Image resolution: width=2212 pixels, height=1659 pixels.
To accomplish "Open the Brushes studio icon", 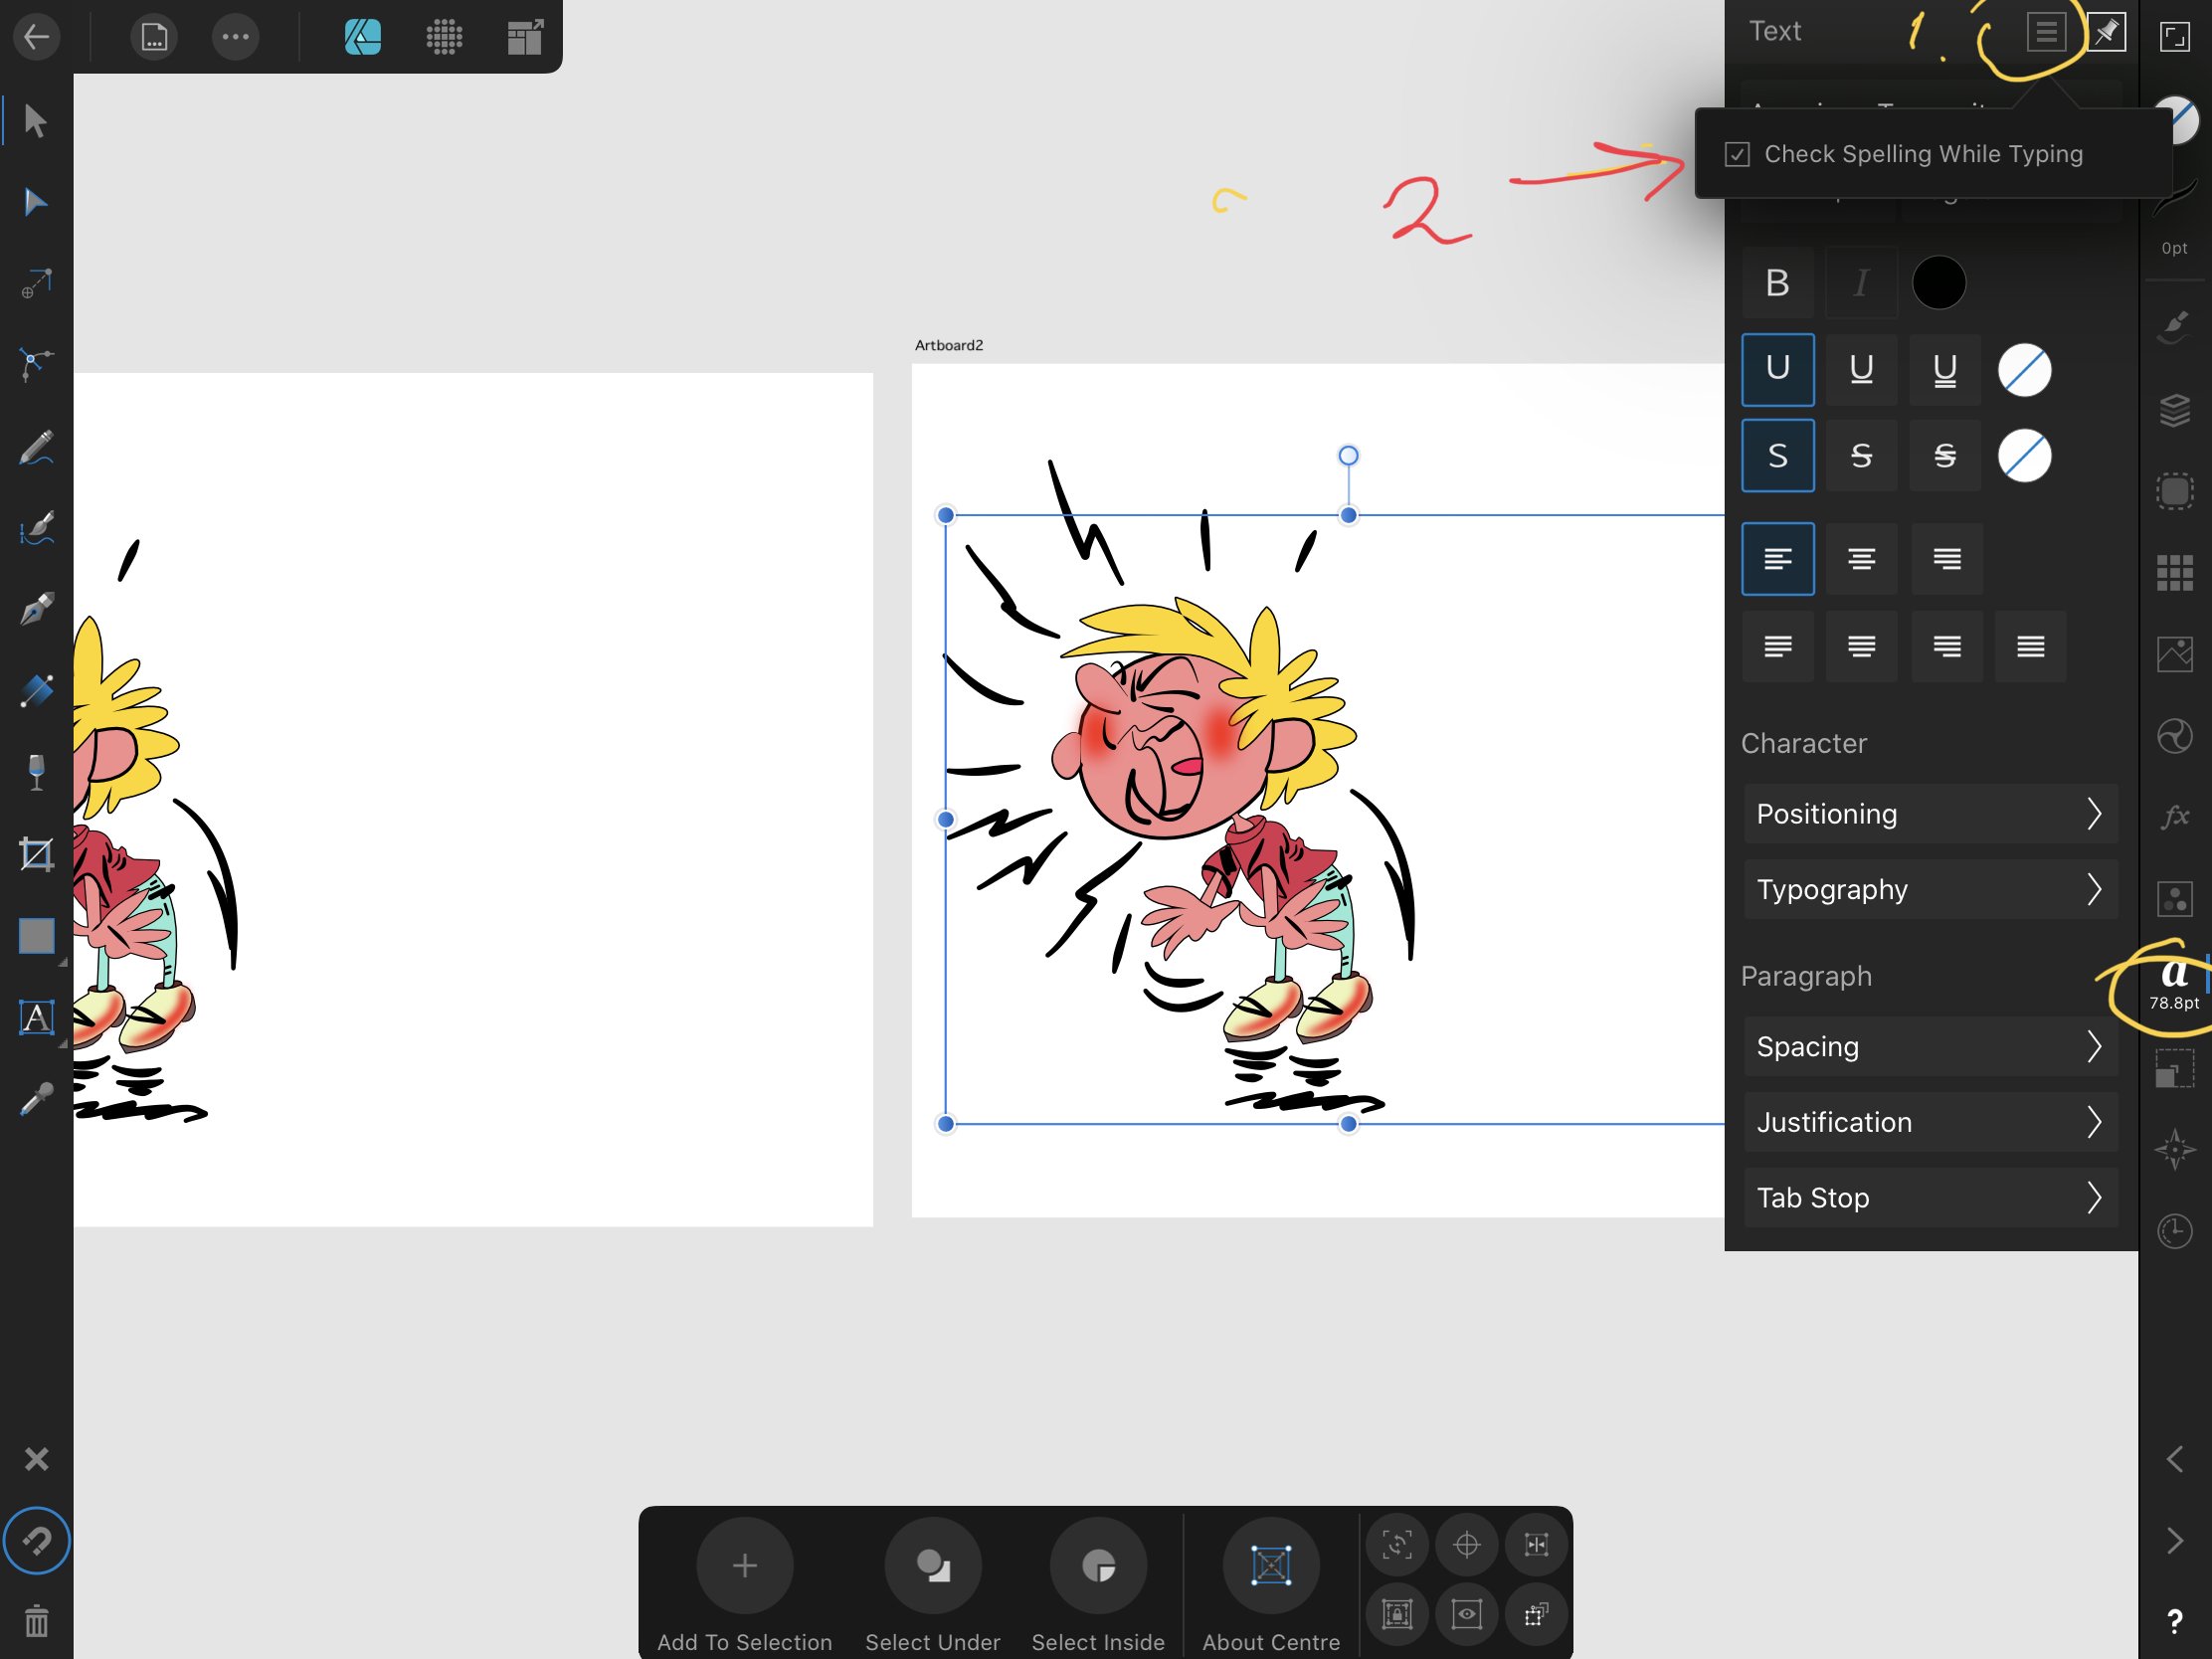I will (2175, 327).
